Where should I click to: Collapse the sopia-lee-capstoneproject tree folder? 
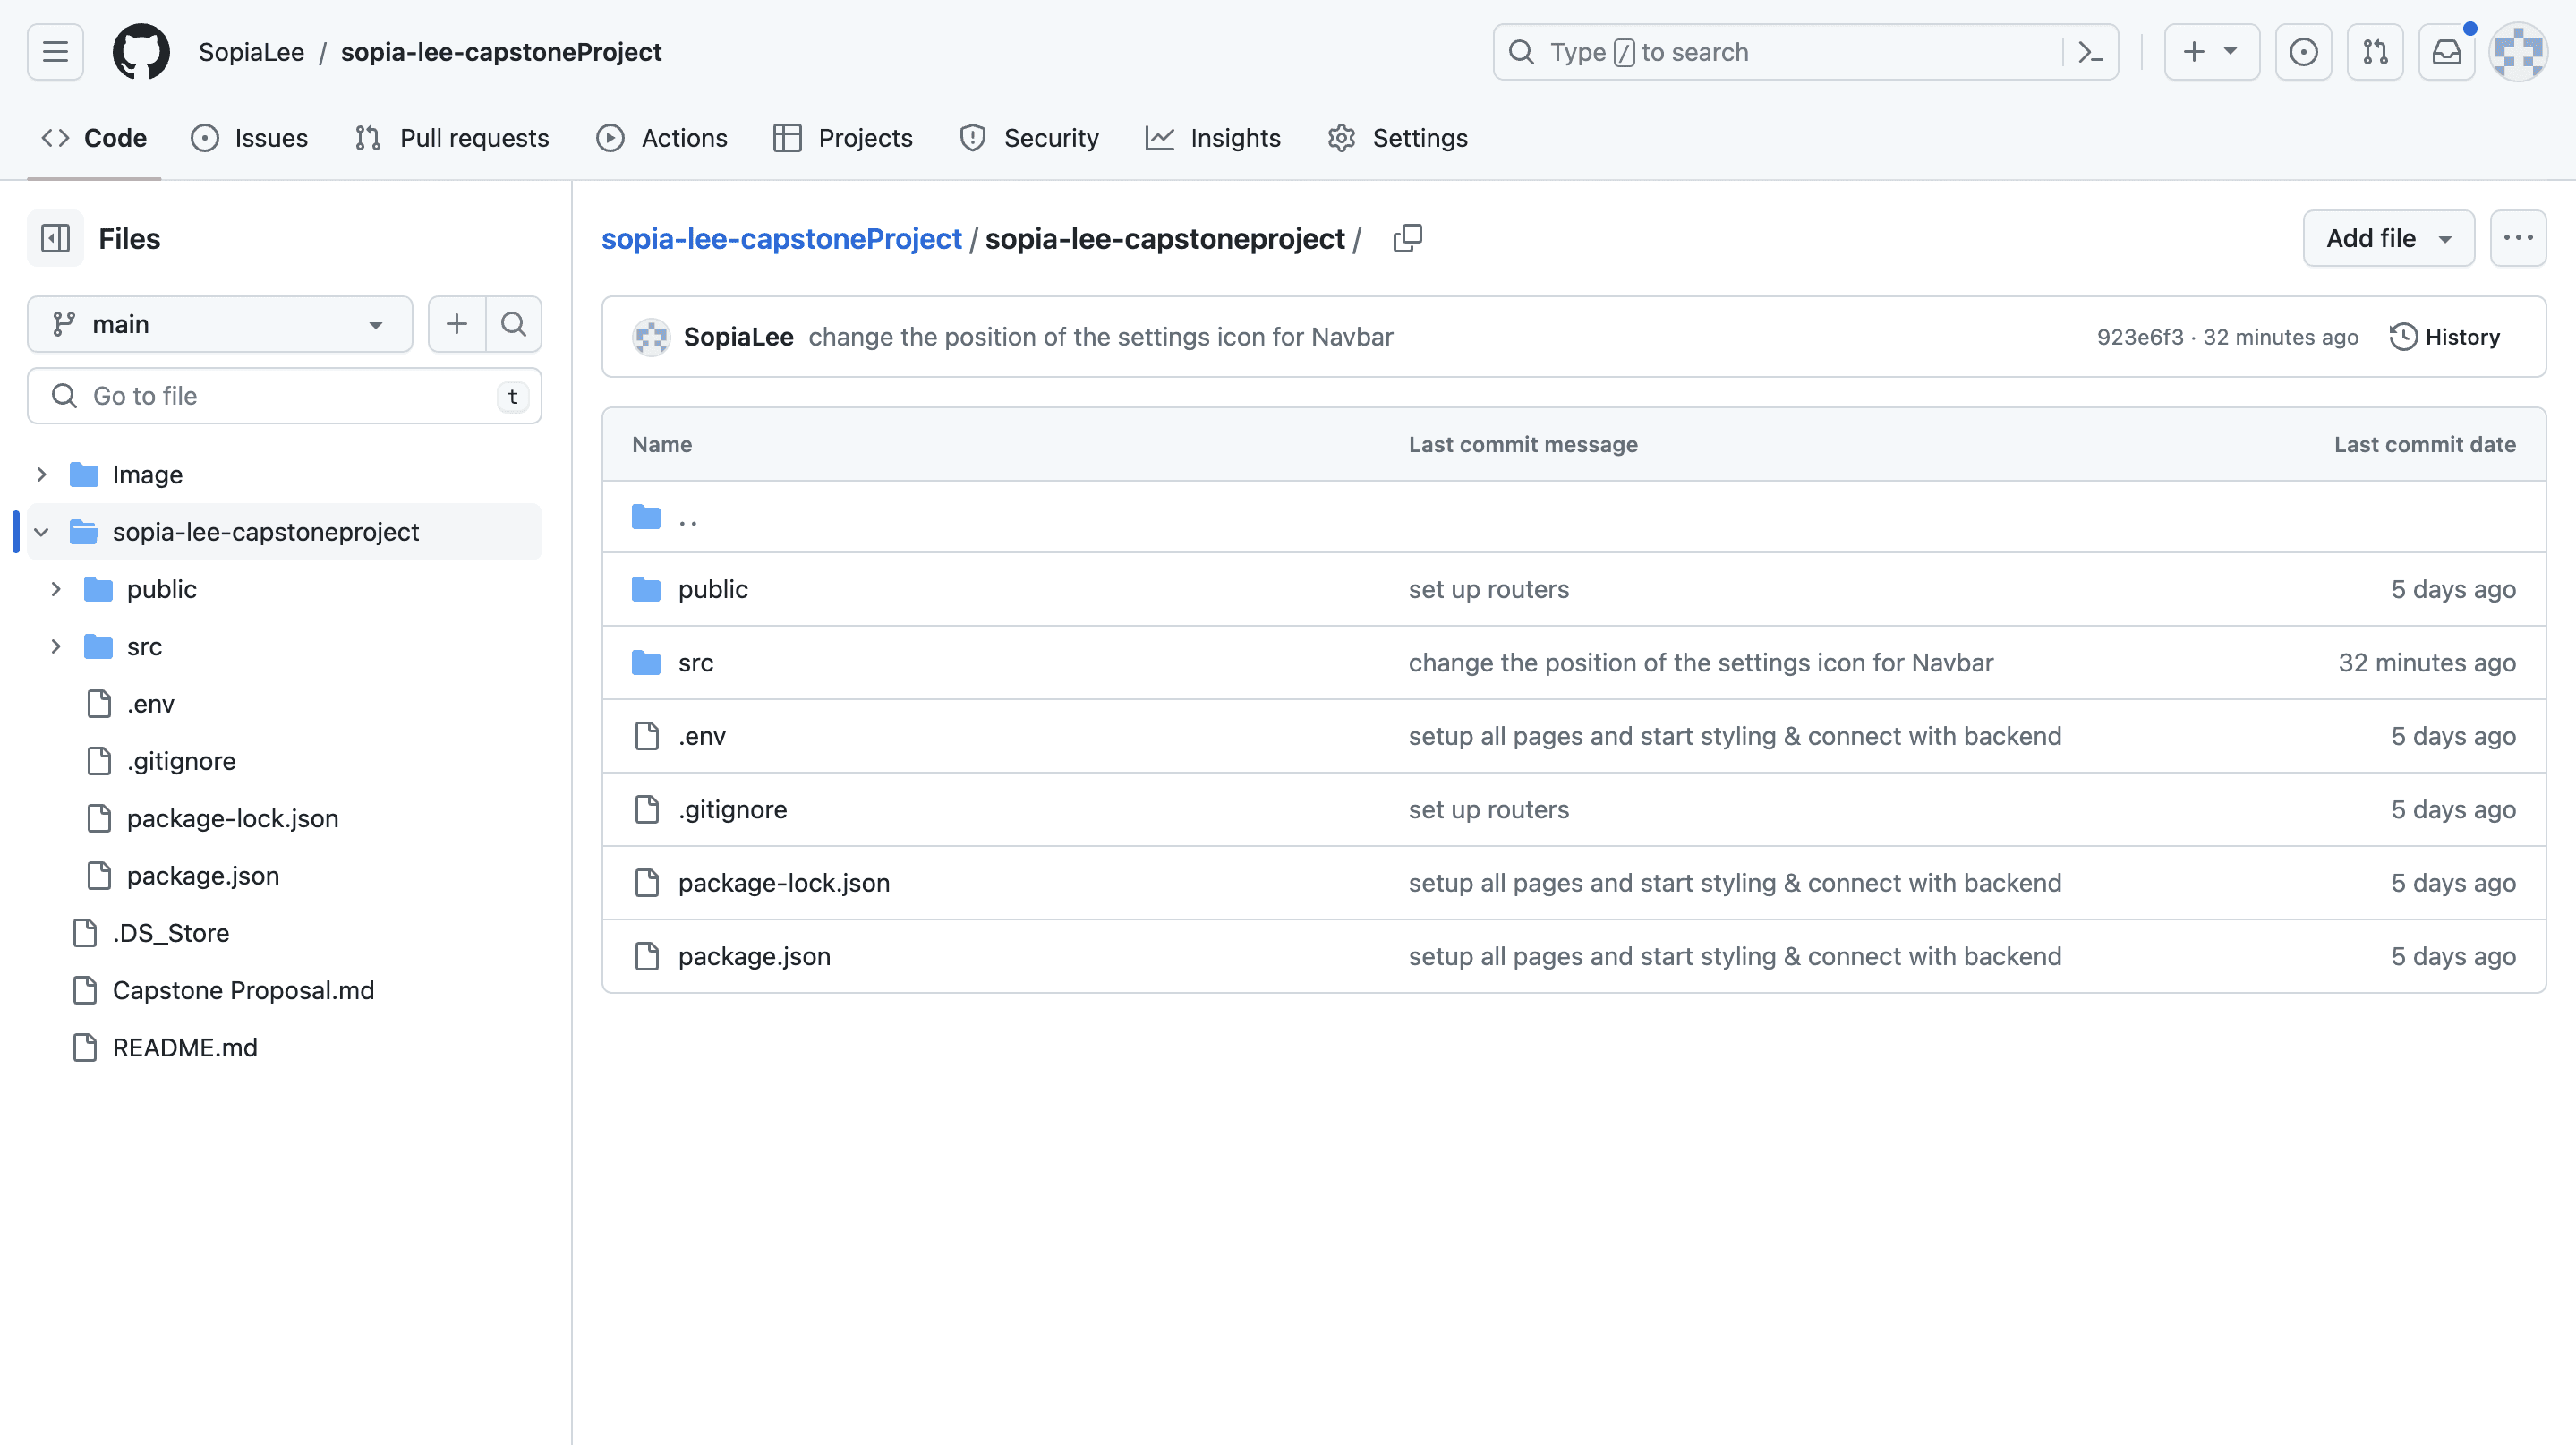(x=42, y=532)
